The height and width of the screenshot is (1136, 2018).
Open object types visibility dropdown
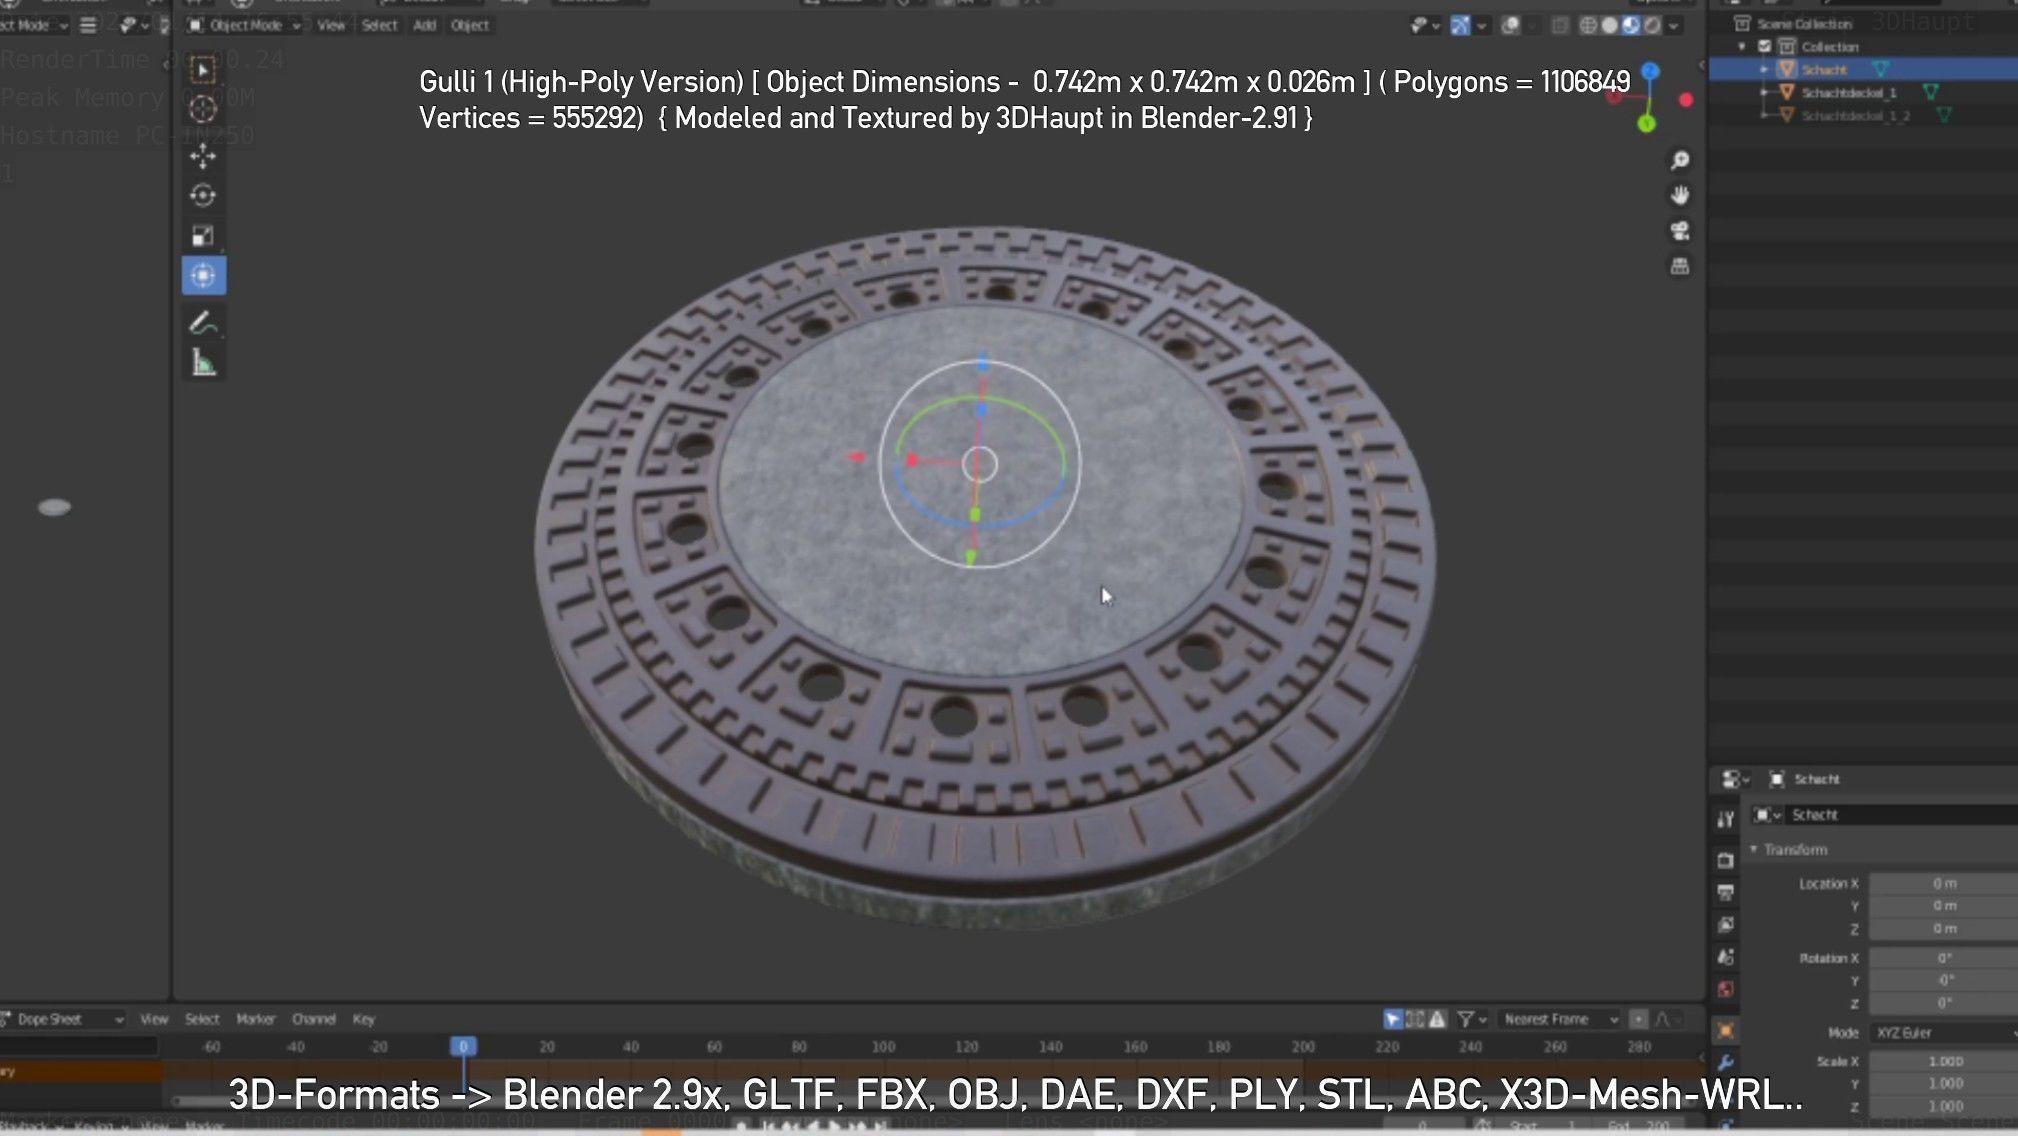[x=1423, y=25]
